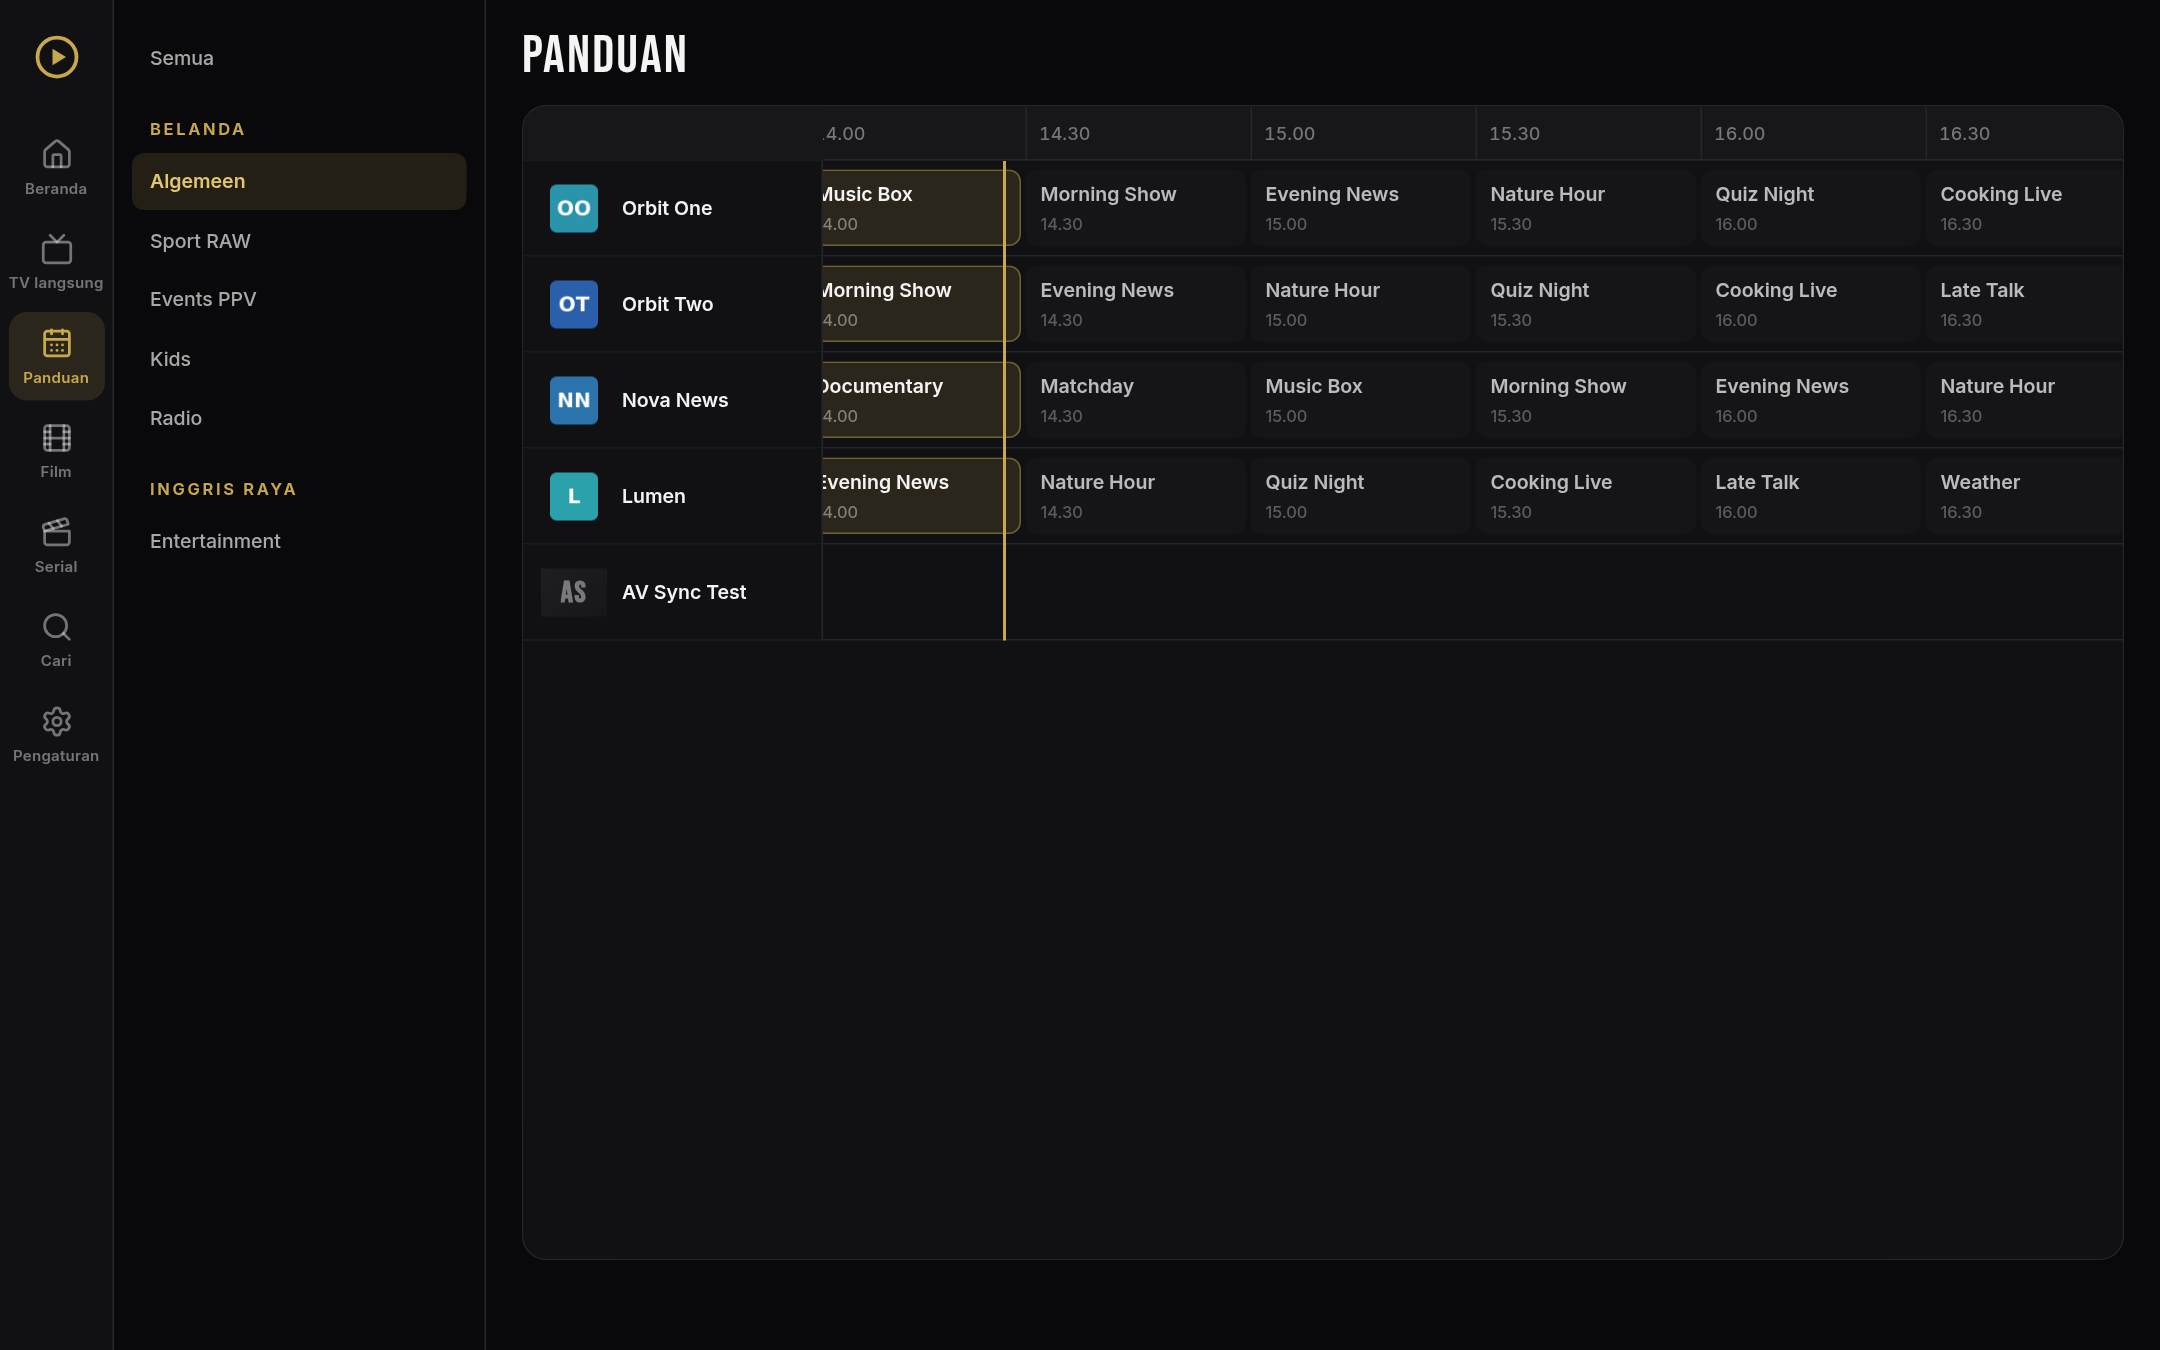Open Weather 16.30 on Lumen
The image size is (2160, 1350).
click(x=2025, y=496)
